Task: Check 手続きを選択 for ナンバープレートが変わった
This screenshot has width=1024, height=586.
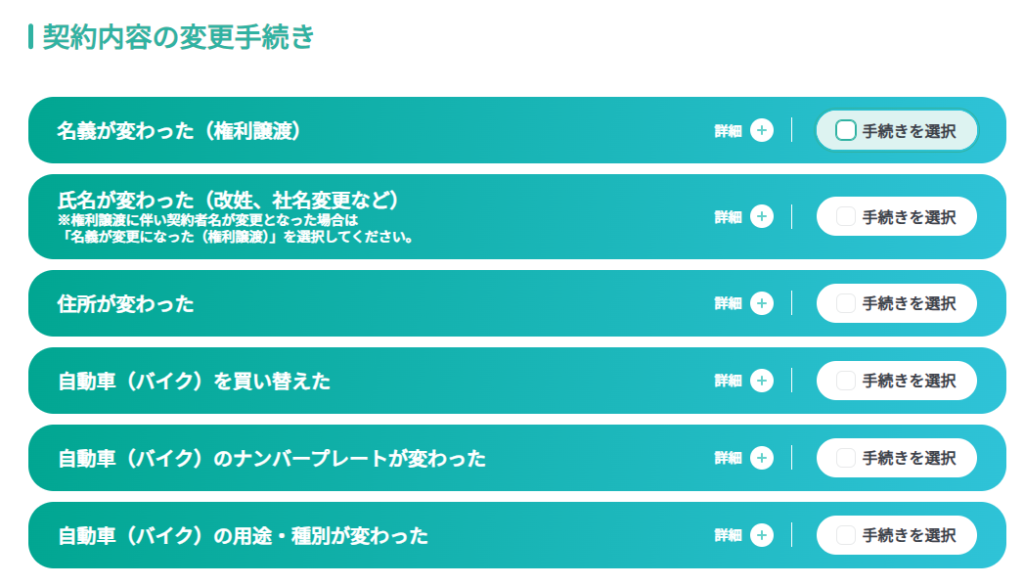Action: pos(846,458)
